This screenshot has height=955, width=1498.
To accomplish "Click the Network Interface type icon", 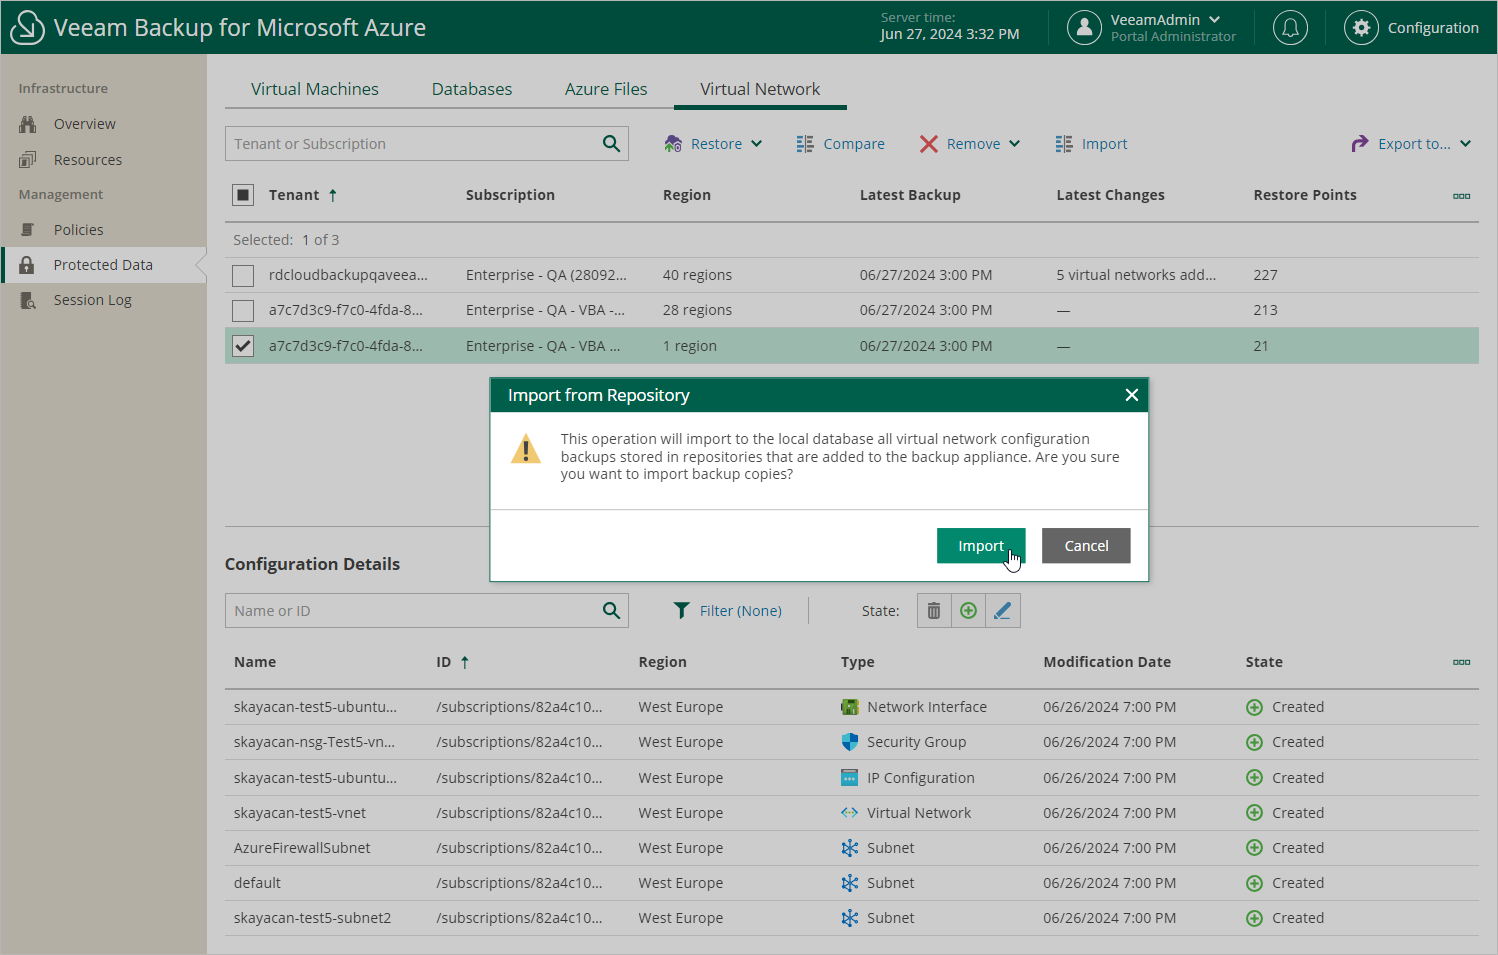I will point(850,707).
